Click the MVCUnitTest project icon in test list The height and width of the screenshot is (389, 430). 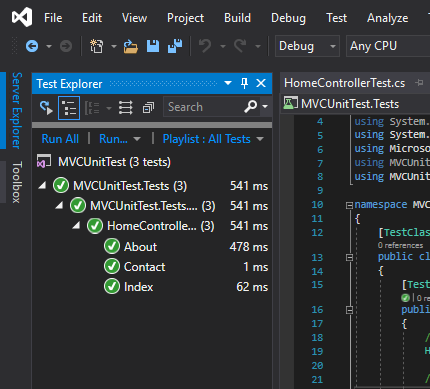point(44,161)
